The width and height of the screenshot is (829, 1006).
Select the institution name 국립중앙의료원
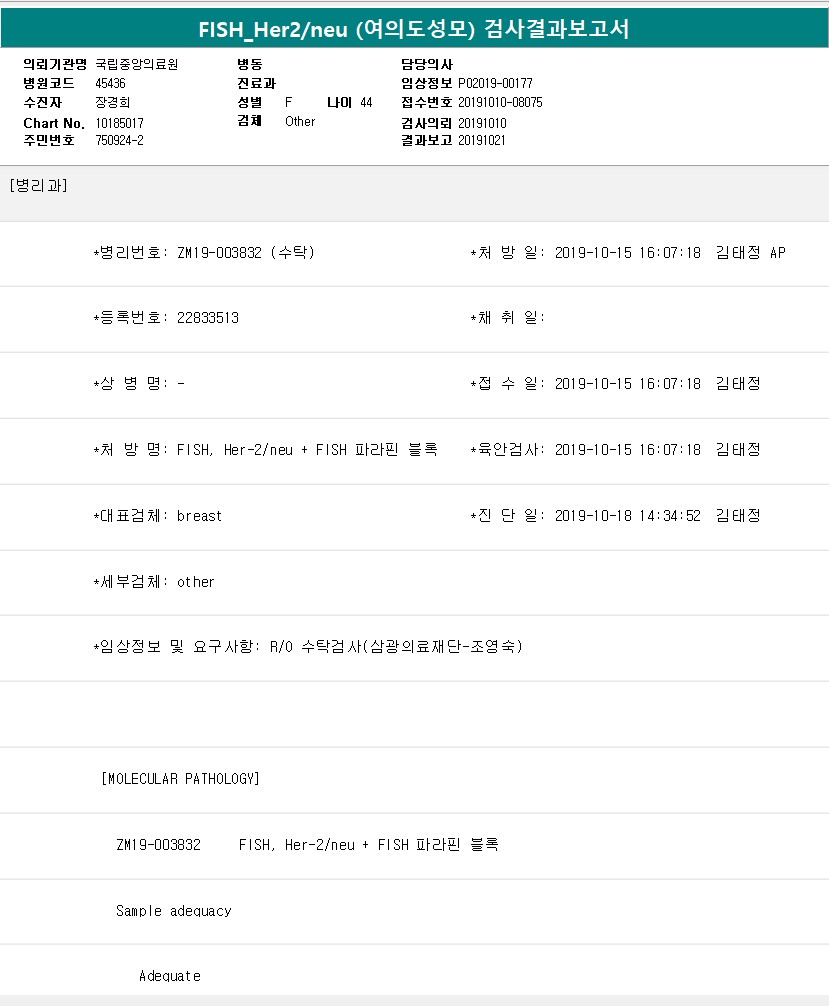(143, 64)
